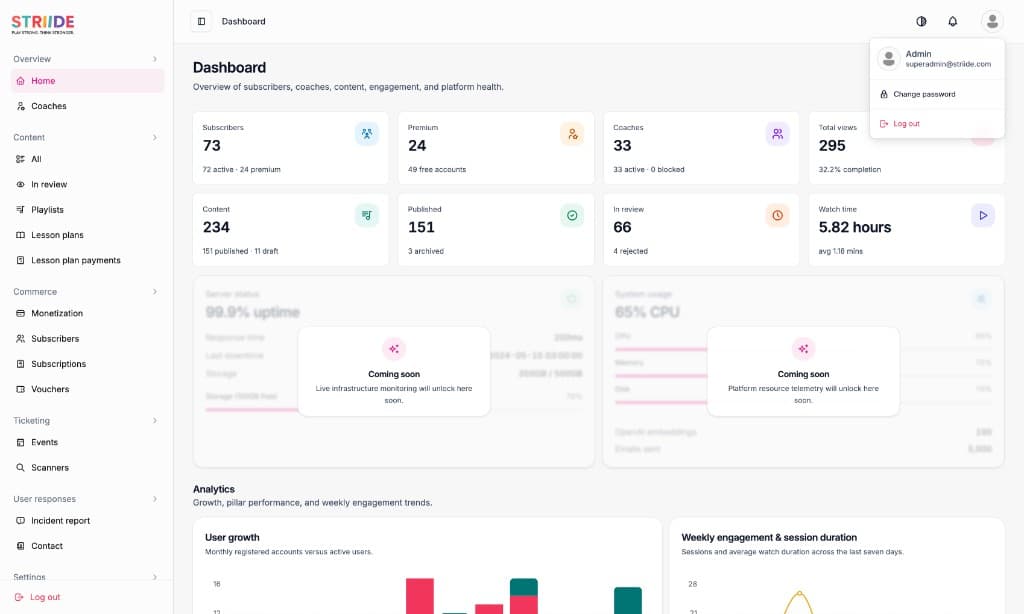
Task: Open Monetization in the sidebar
Action: (x=88, y=313)
